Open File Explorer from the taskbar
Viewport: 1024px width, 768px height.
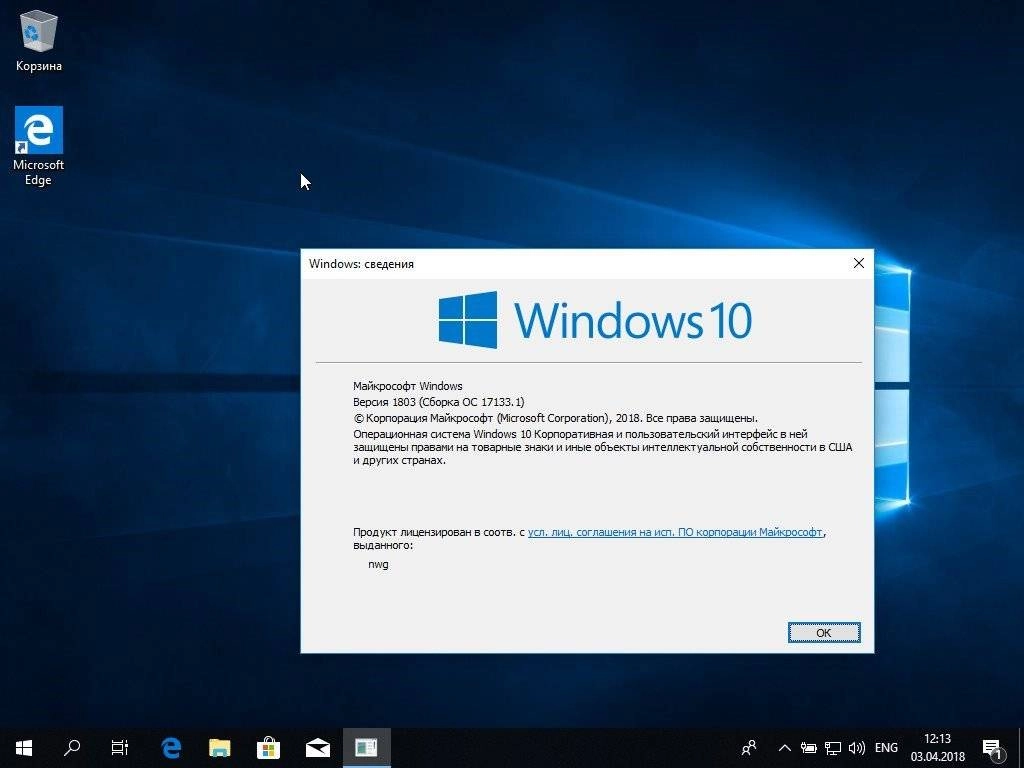(x=219, y=748)
